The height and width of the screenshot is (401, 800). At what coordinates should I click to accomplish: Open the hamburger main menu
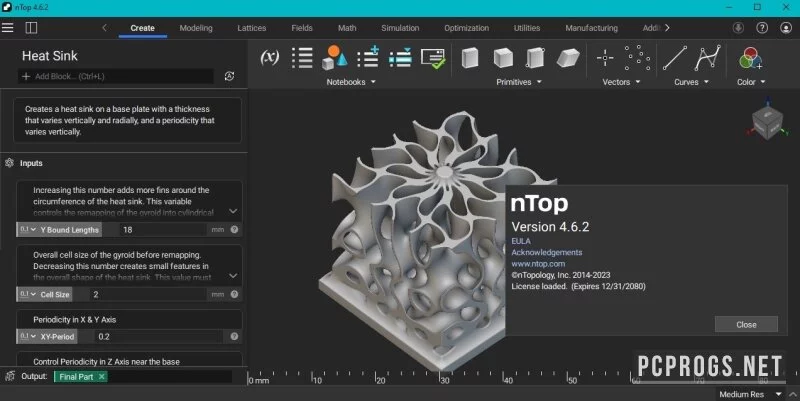click(8, 28)
